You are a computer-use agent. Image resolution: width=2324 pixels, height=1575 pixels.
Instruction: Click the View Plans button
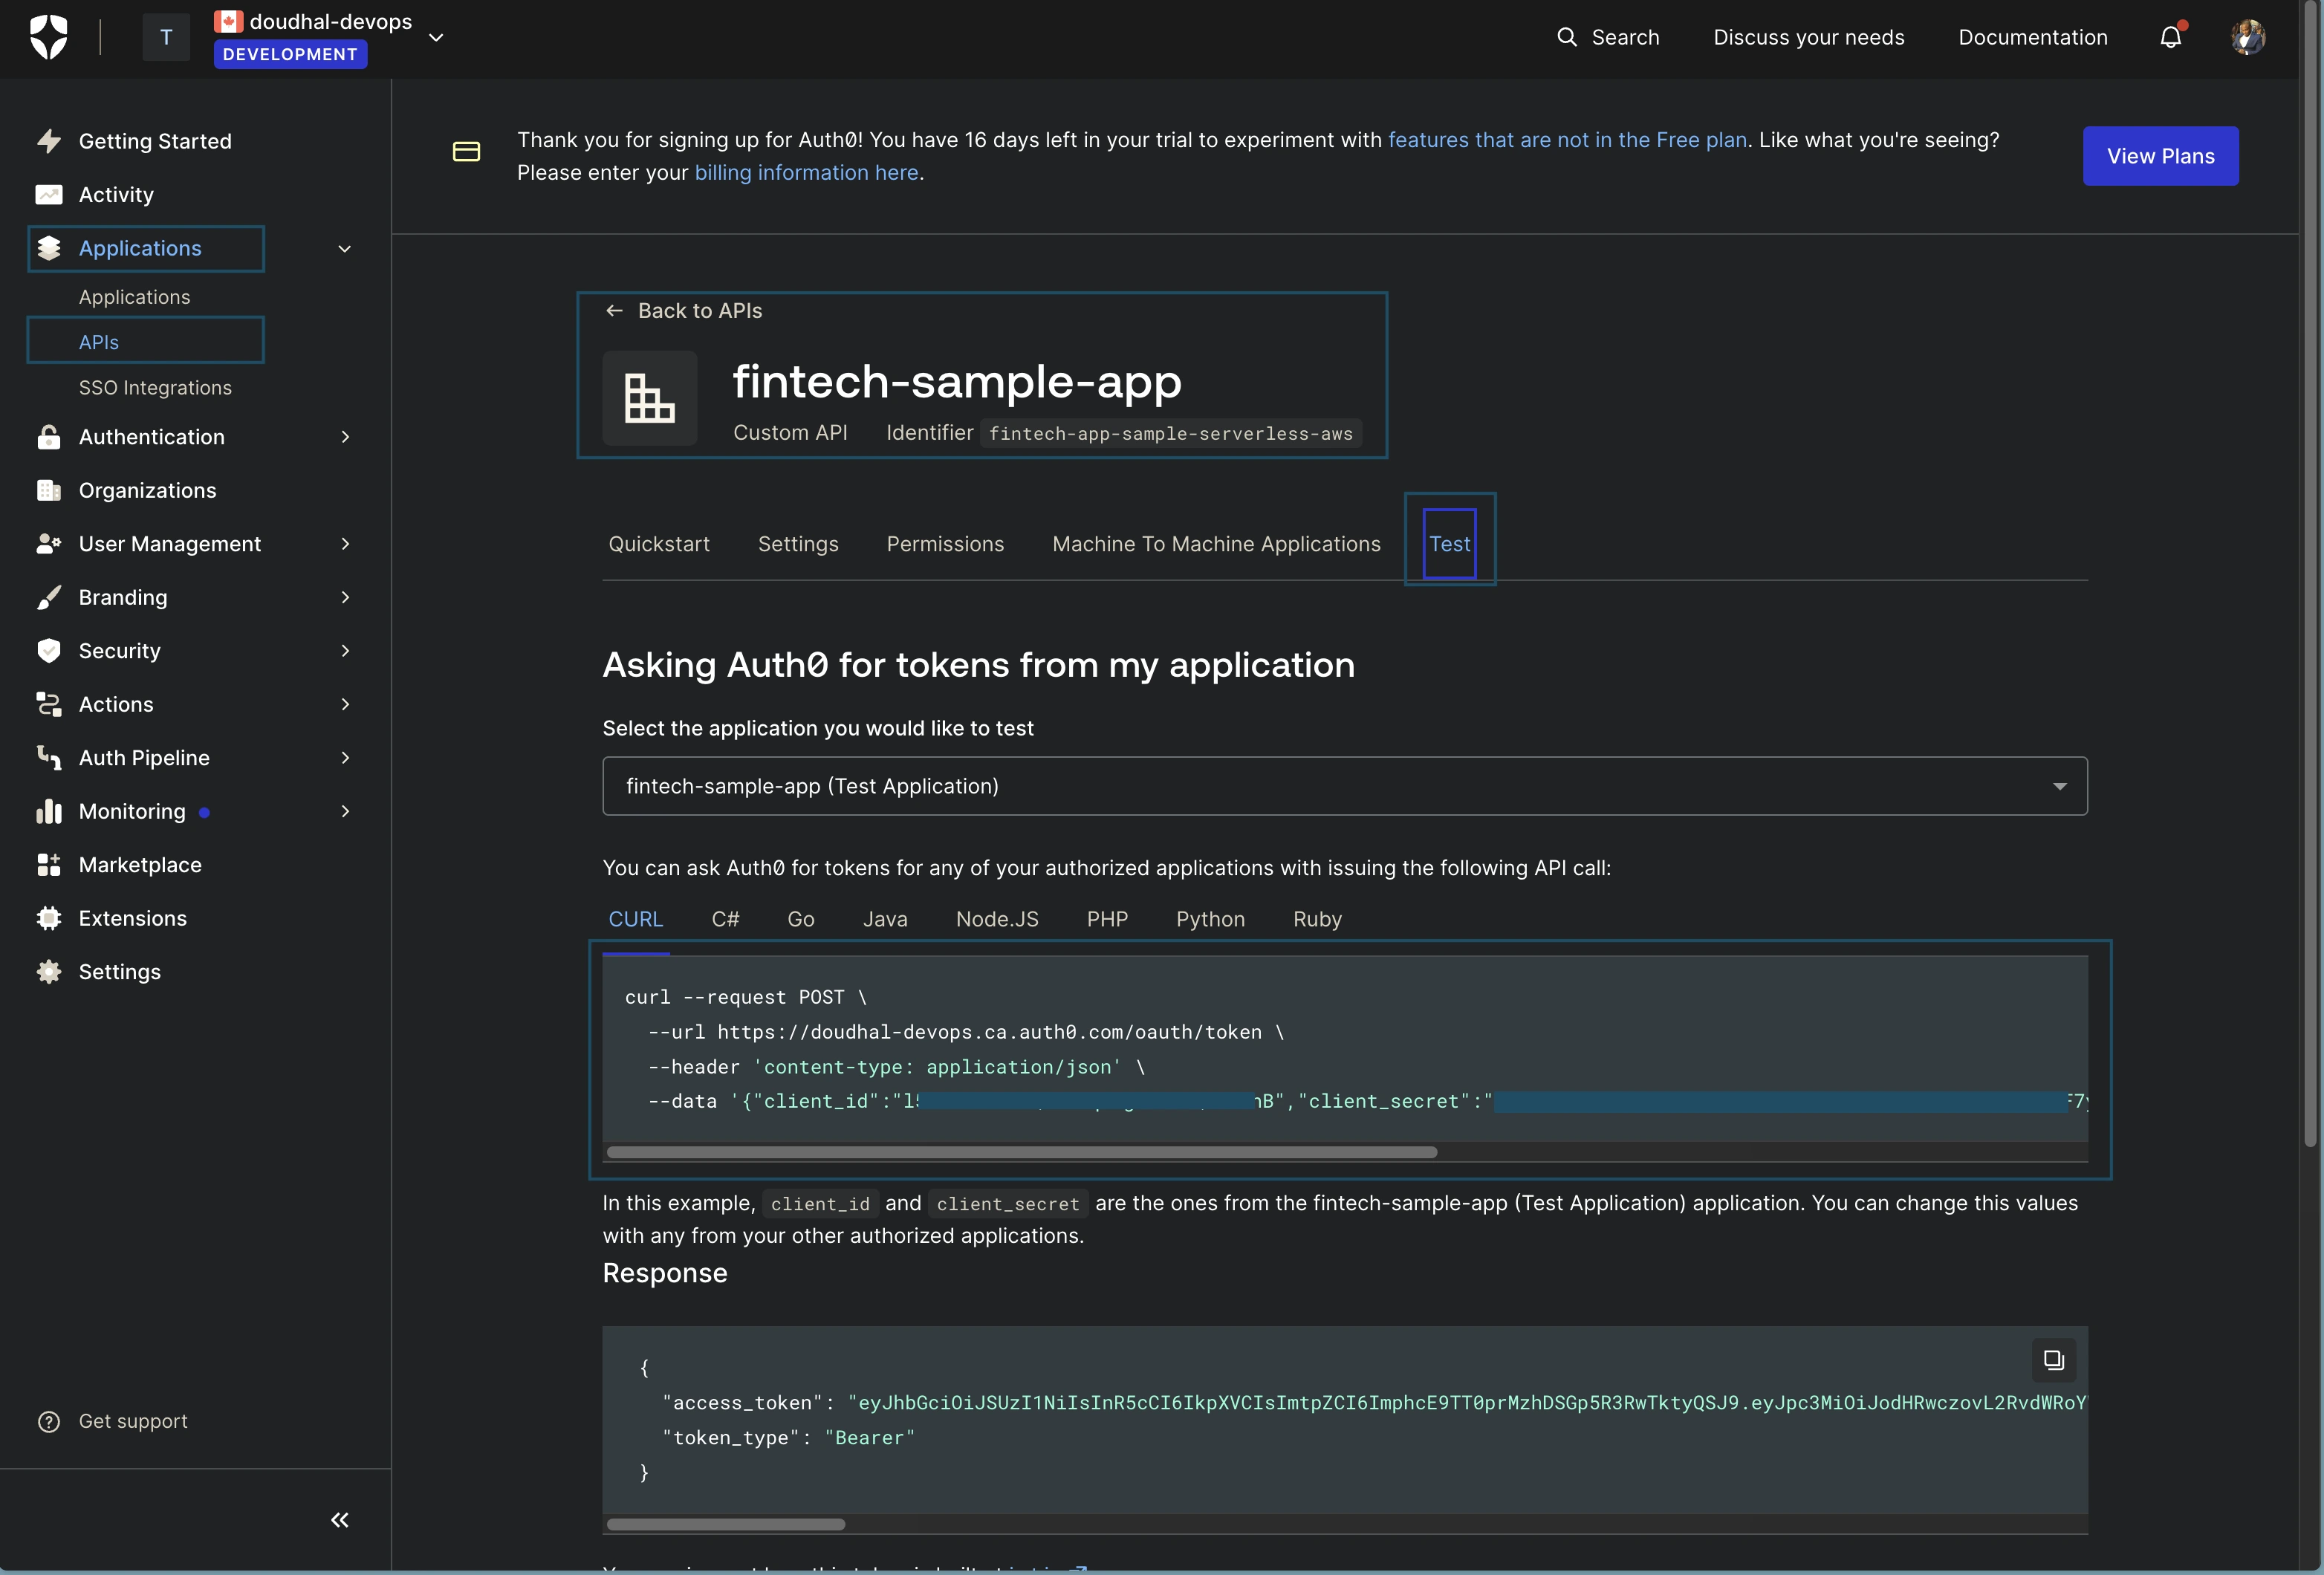pos(2160,156)
